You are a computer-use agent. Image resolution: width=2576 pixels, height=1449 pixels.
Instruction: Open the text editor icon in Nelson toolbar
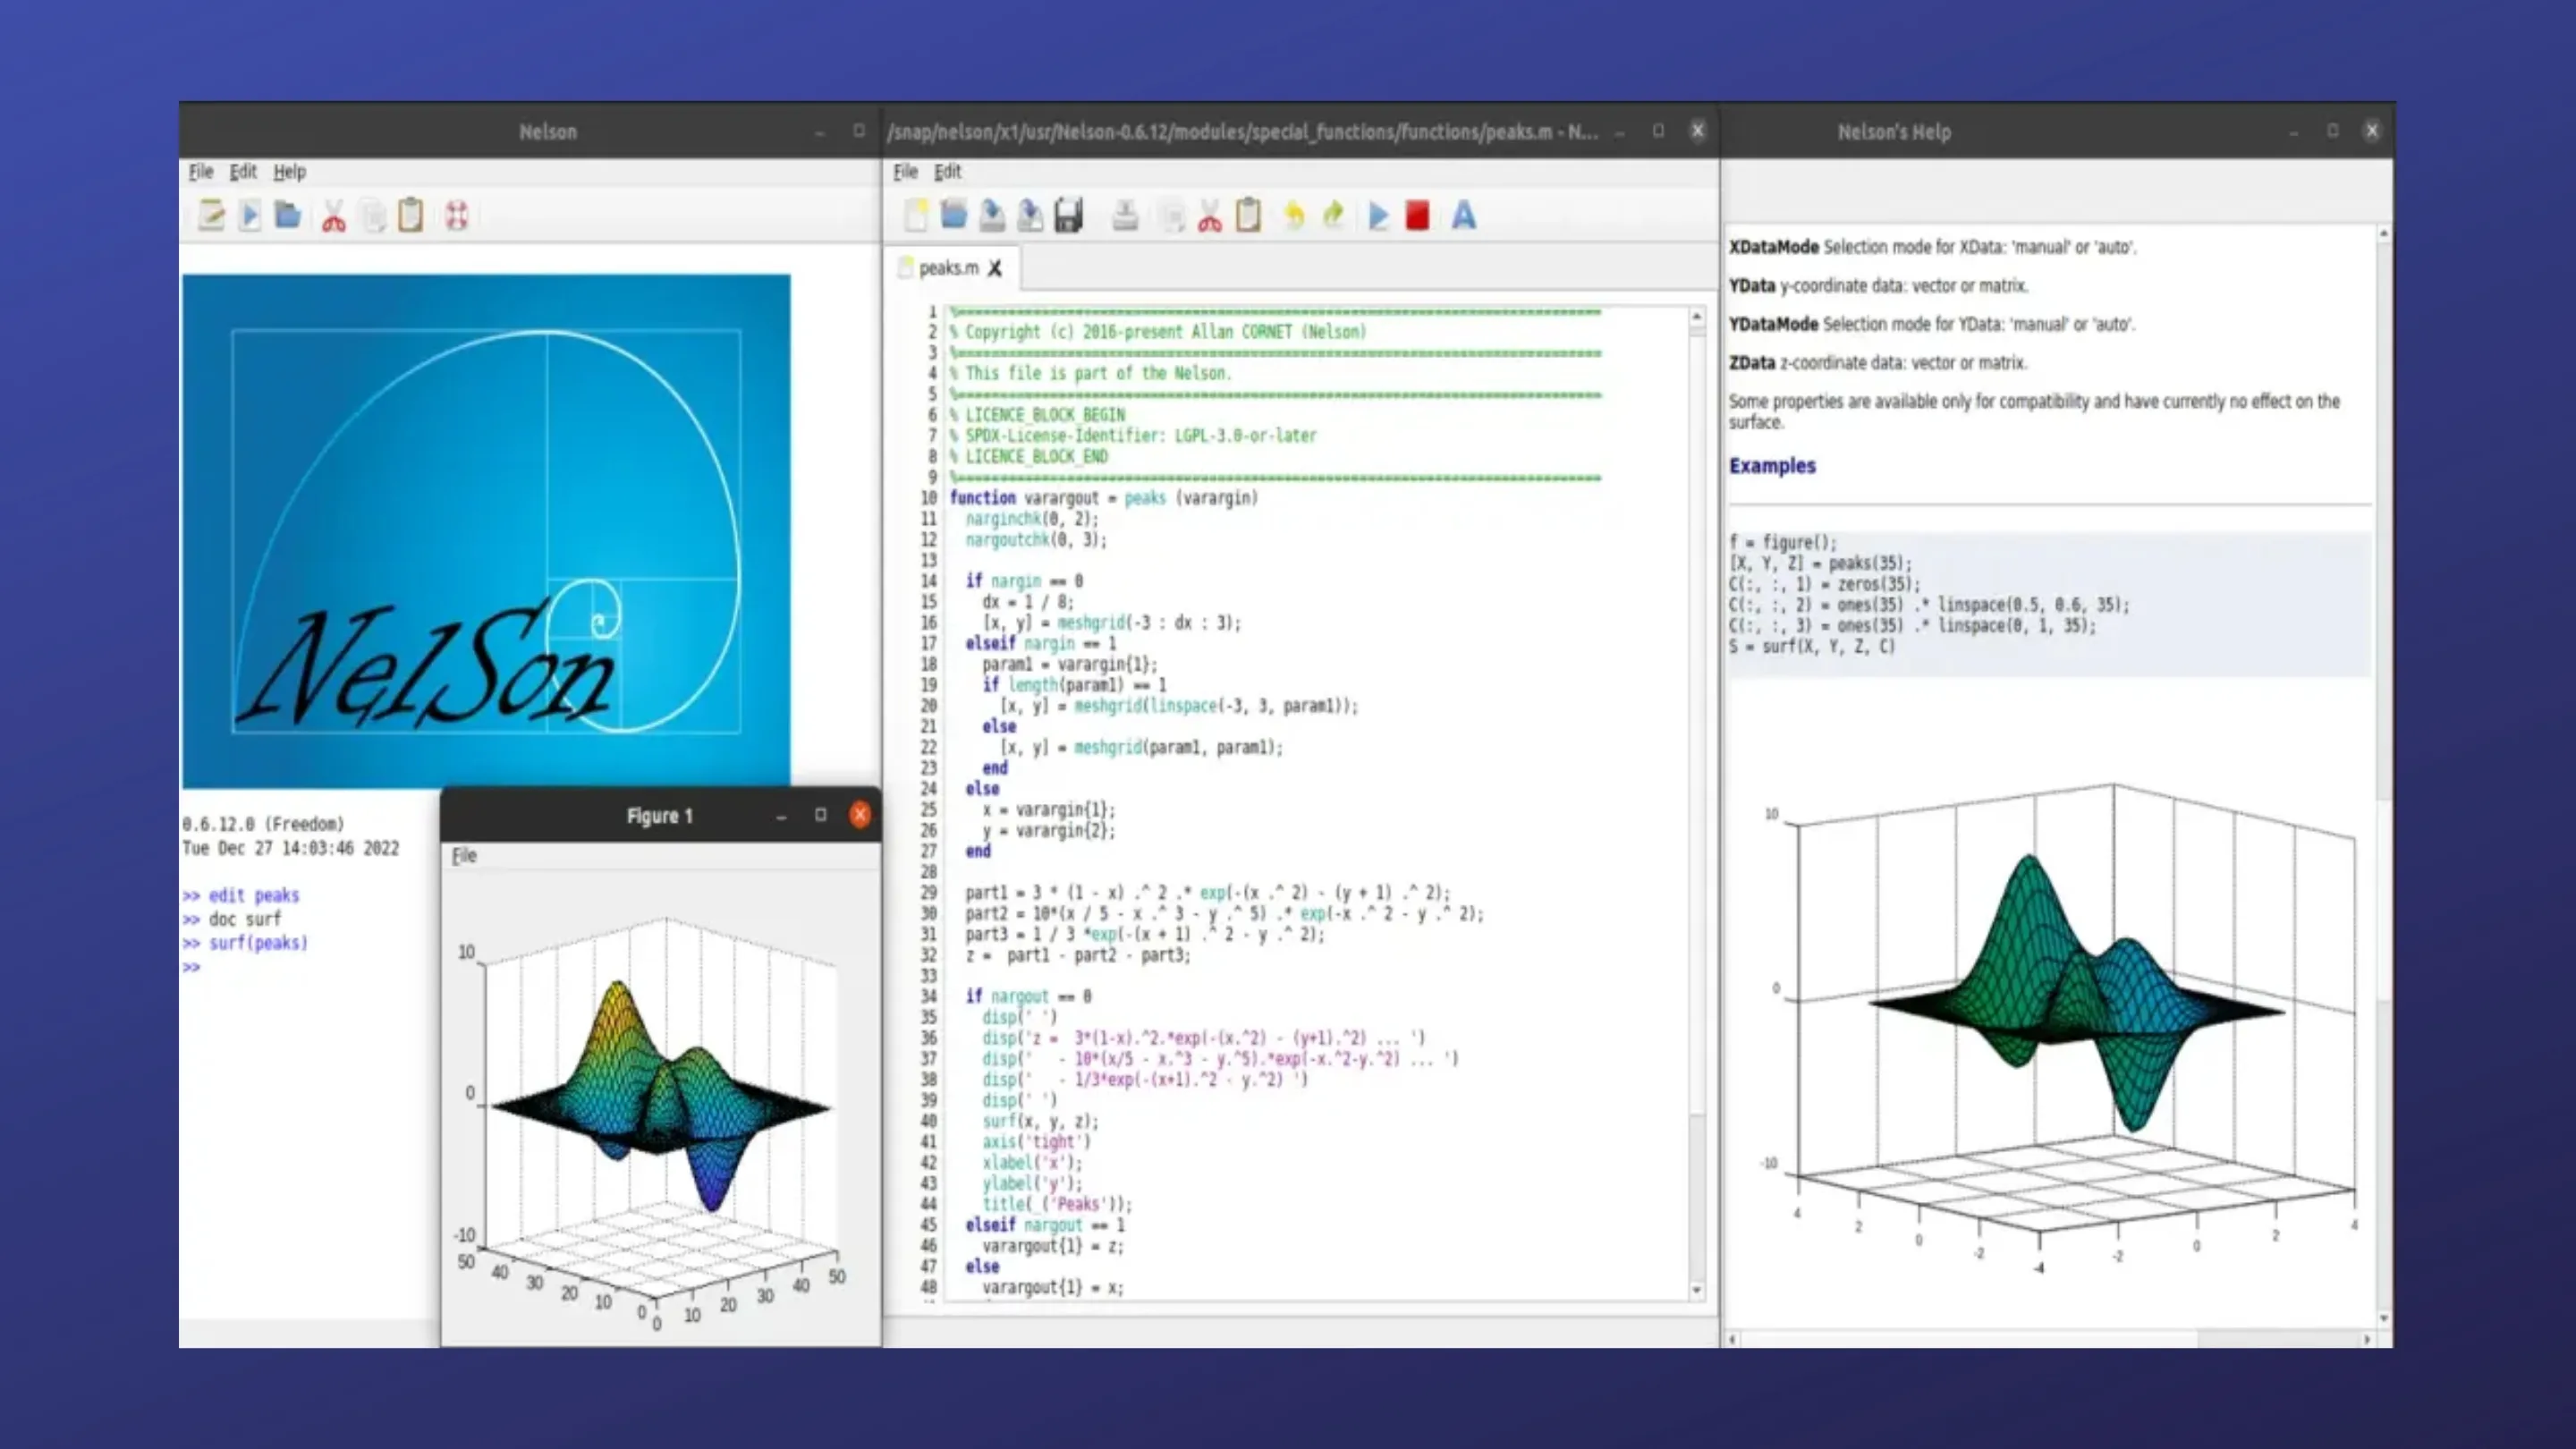click(x=211, y=215)
